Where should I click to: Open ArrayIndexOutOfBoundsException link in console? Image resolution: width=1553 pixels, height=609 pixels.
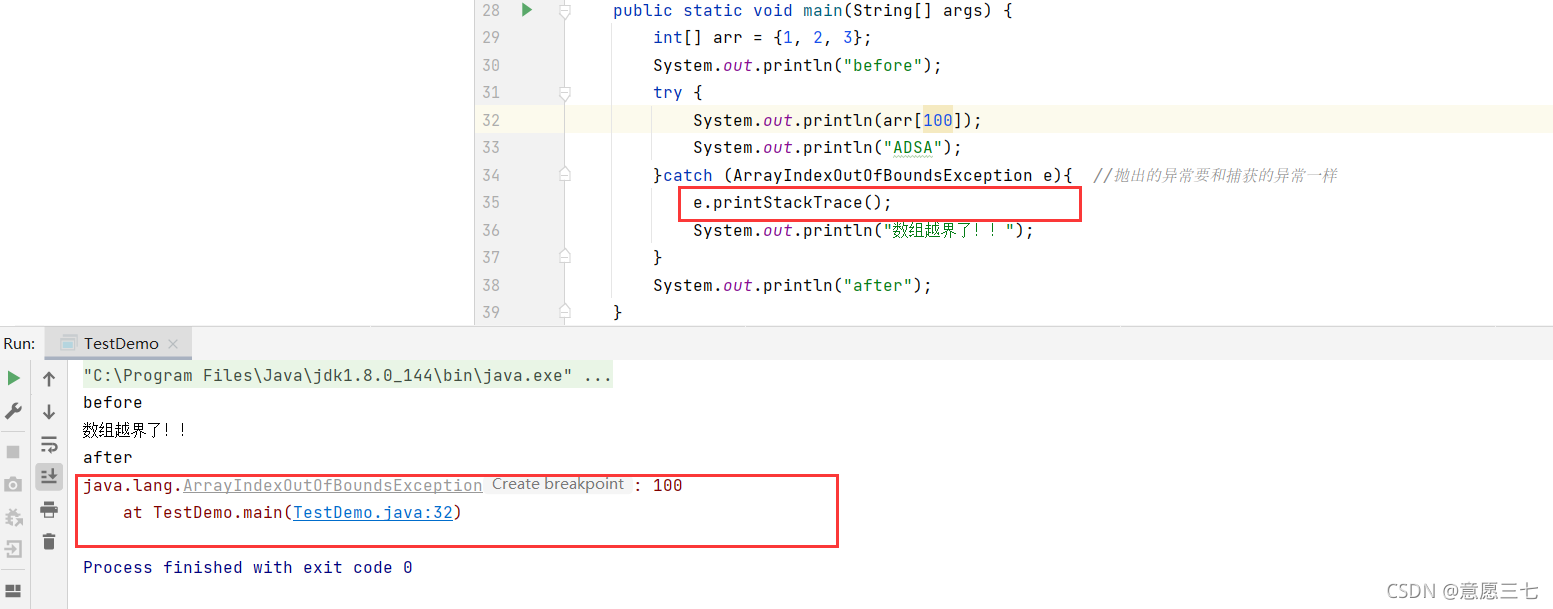[332, 485]
